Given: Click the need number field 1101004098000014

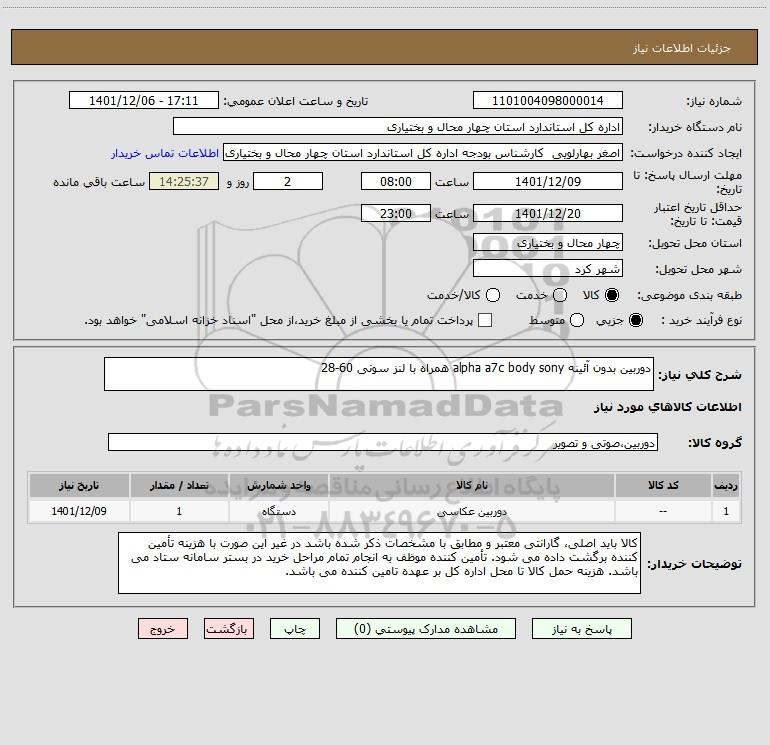Looking at the screenshot, I should pos(548,100).
